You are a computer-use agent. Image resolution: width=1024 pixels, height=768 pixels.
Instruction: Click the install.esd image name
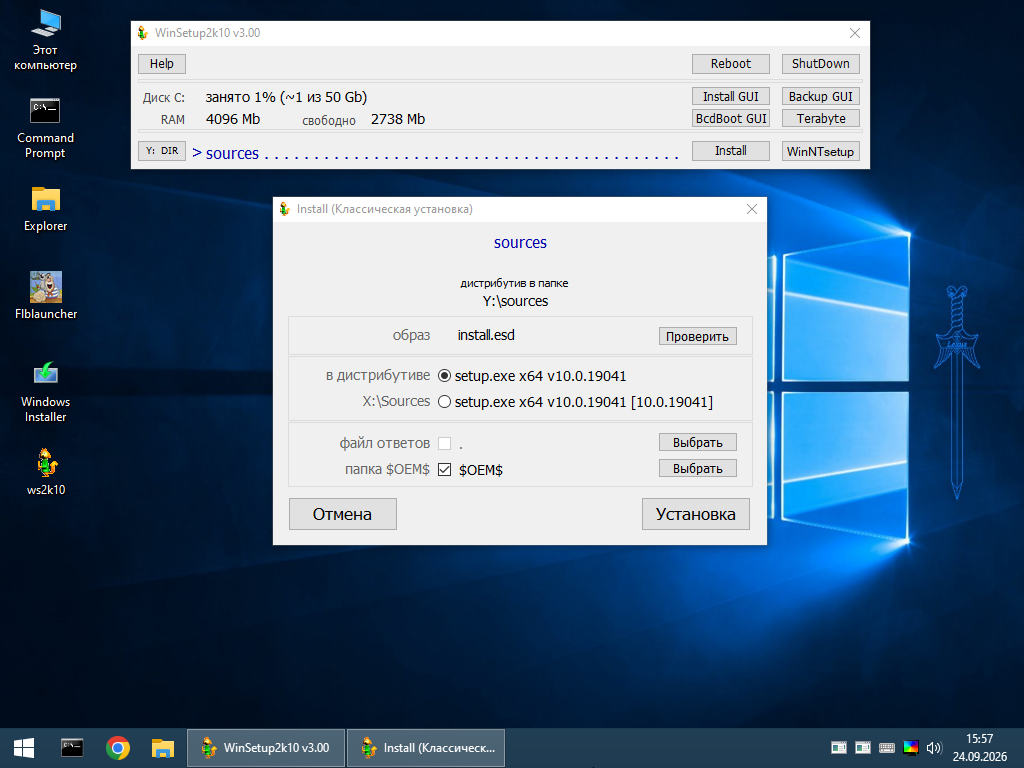pos(486,335)
